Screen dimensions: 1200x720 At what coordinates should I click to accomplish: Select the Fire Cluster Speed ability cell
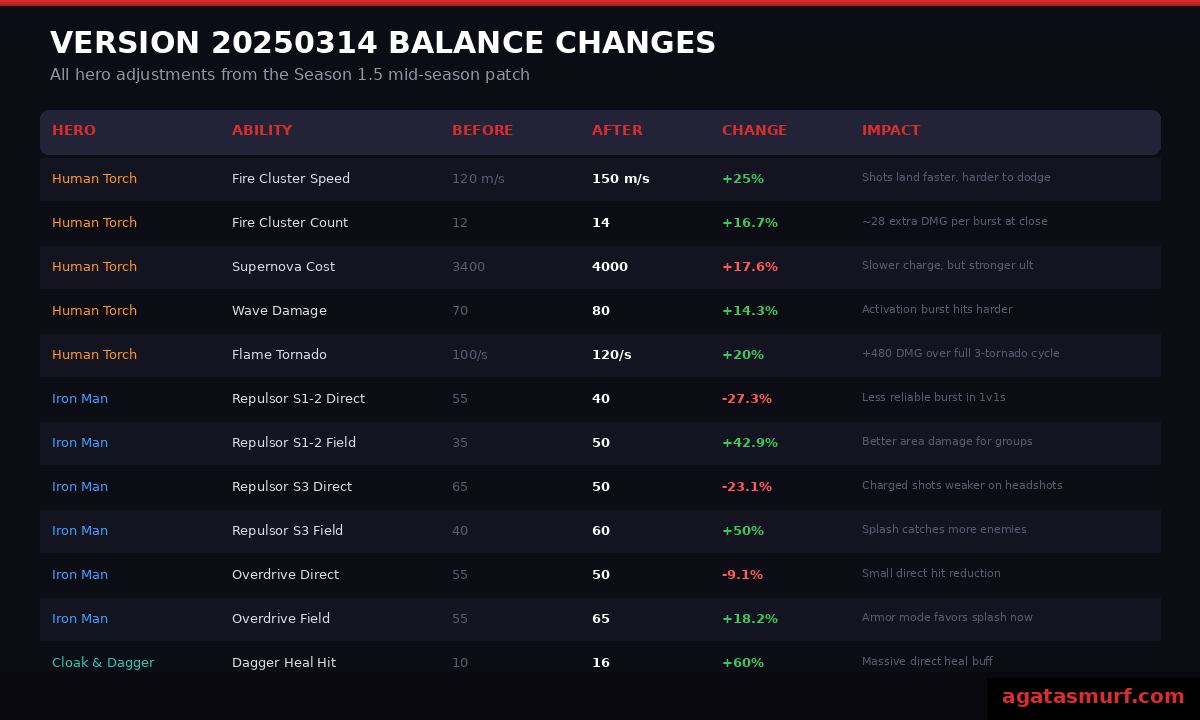(x=291, y=179)
